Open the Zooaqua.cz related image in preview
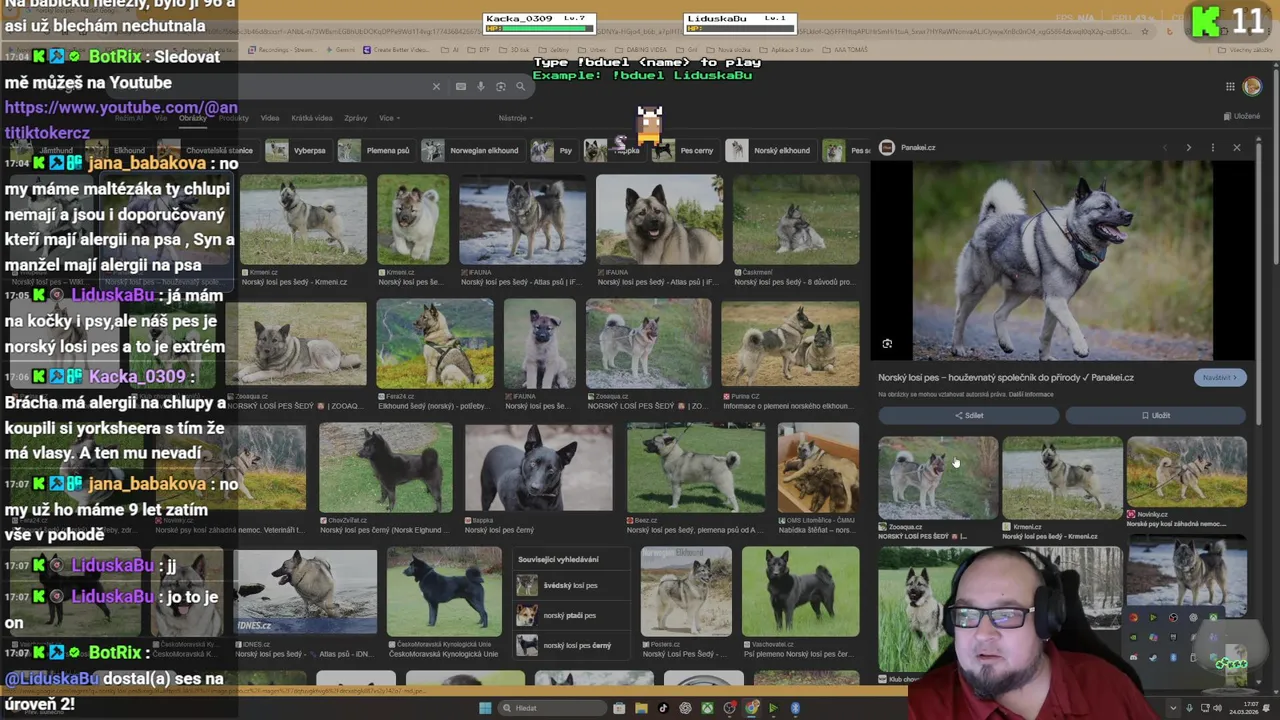This screenshot has width=1280, height=720. click(x=938, y=478)
